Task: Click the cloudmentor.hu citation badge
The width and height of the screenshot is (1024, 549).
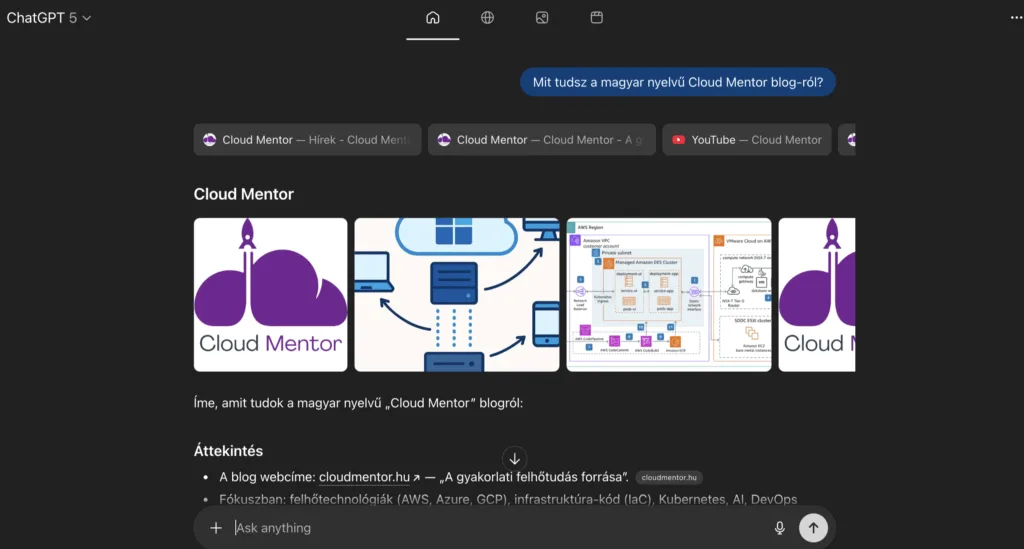Action: click(669, 478)
